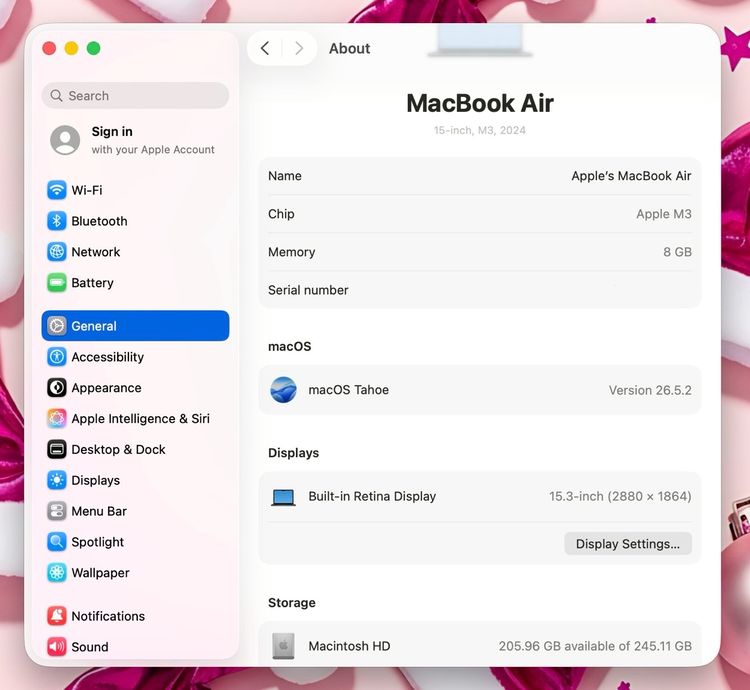Select the Menu Bar sidebar label

coord(99,511)
